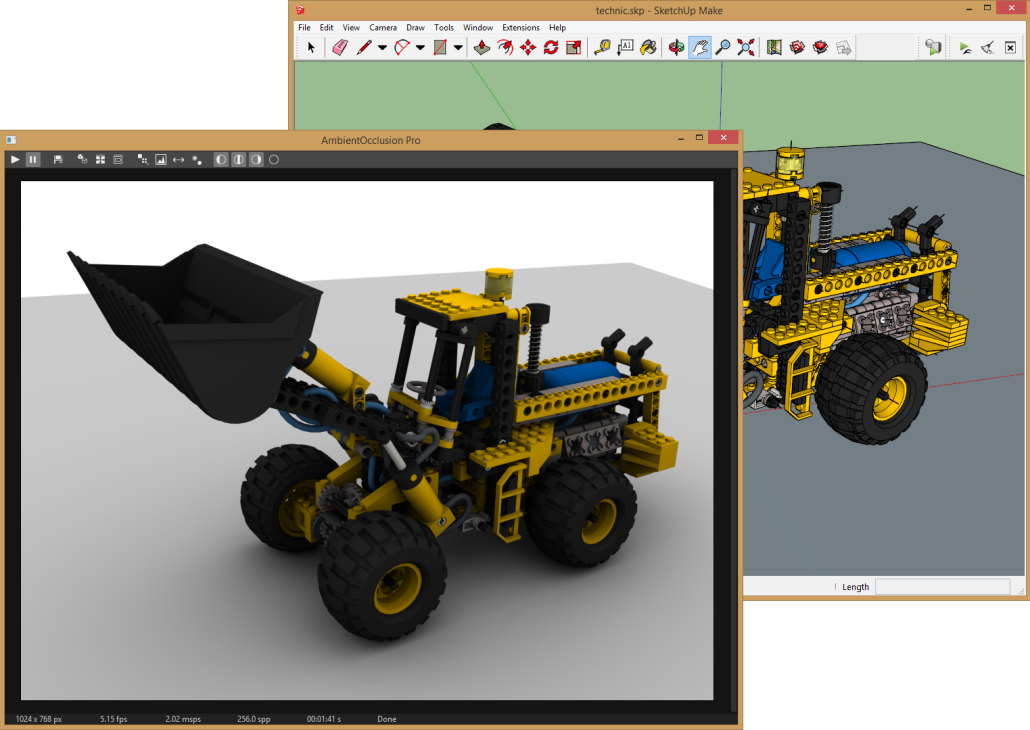
Task: Select the Tape Measure tool
Action: pyautogui.click(x=602, y=47)
